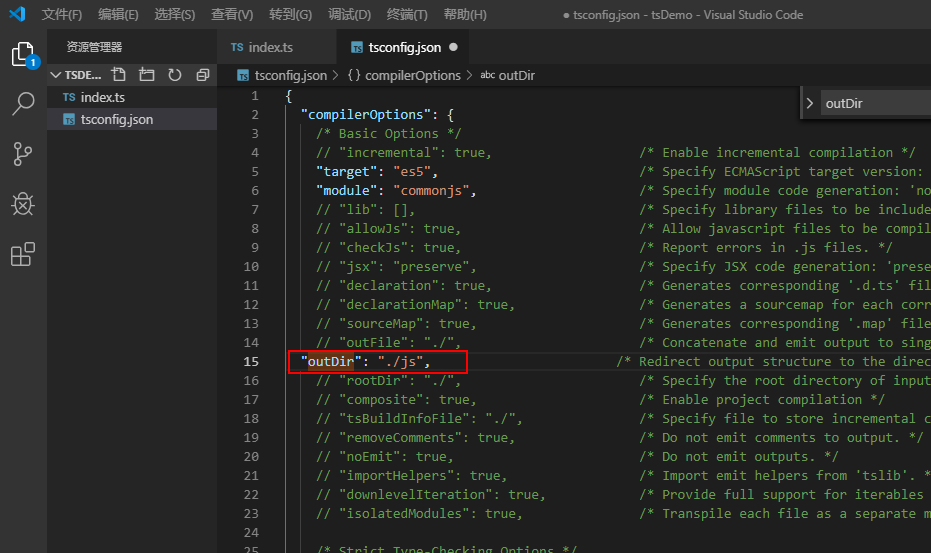Collapse the TSDEMO folder section
This screenshot has height=553, width=931.
[56, 75]
